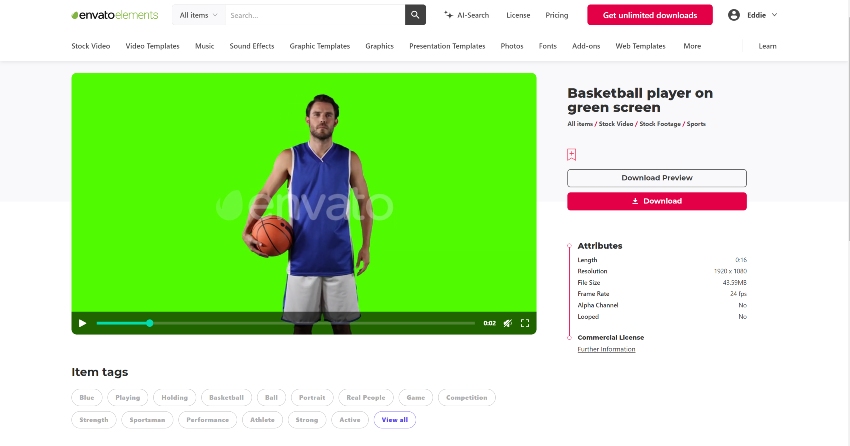Viewport: 850px width, 446px height.
Task: Select the Basketball tag
Action: tap(227, 397)
